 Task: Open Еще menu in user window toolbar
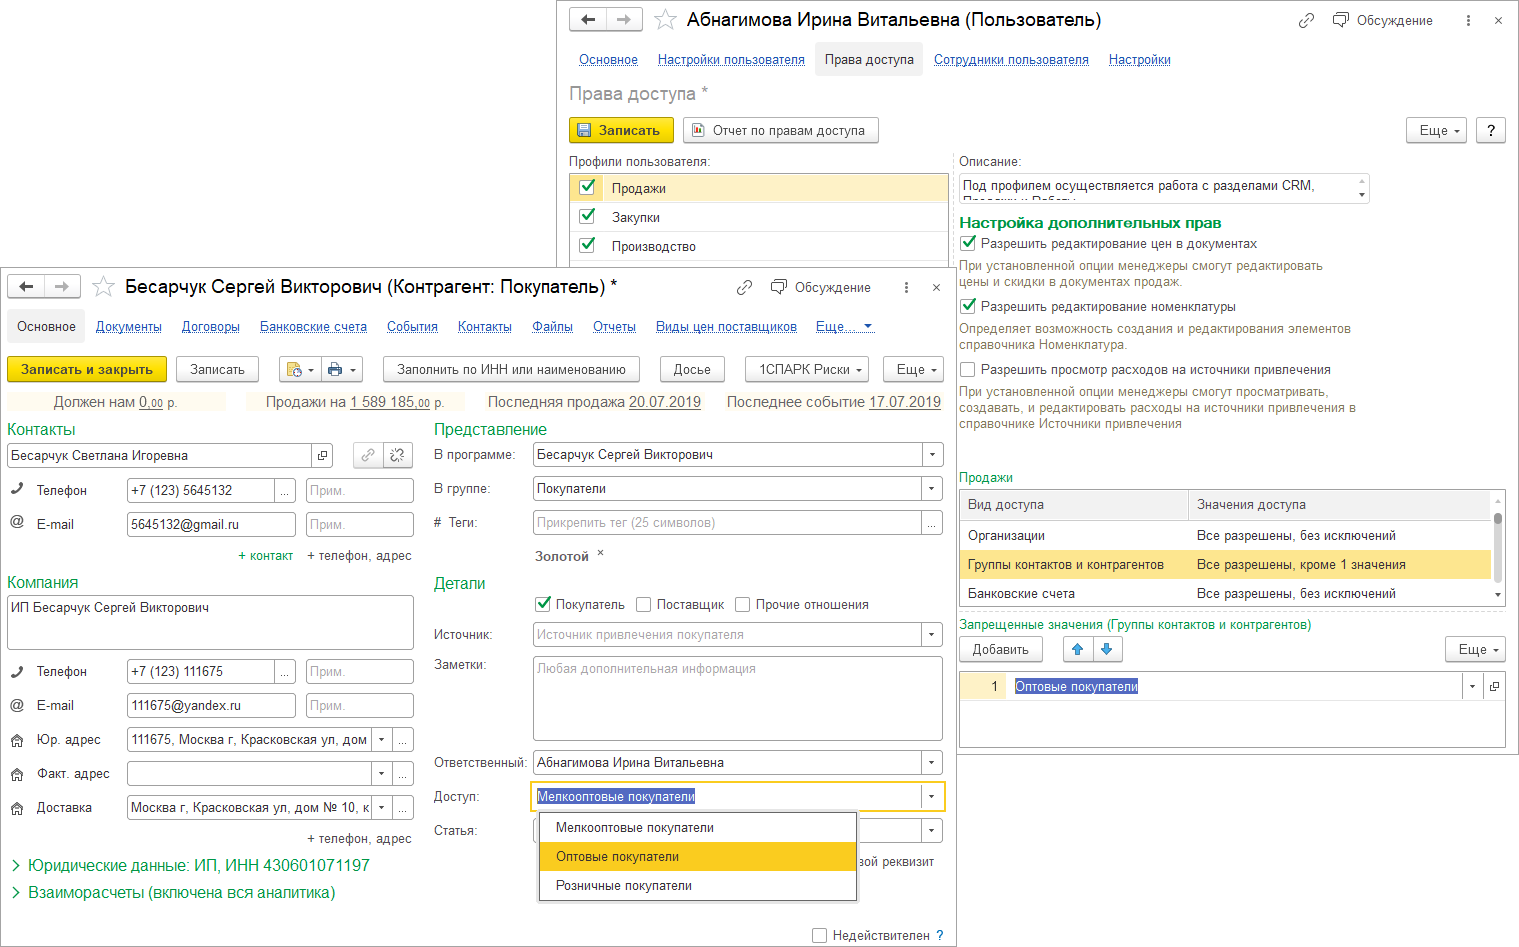click(1439, 130)
